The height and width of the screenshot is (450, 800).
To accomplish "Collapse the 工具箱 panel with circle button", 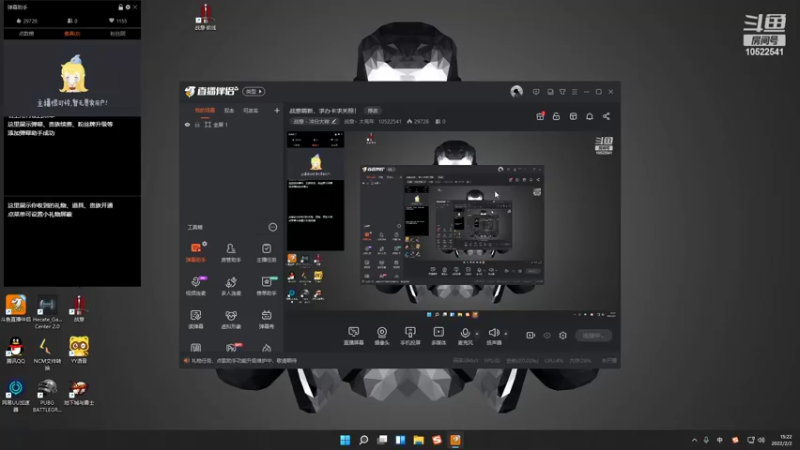I will click(273, 227).
